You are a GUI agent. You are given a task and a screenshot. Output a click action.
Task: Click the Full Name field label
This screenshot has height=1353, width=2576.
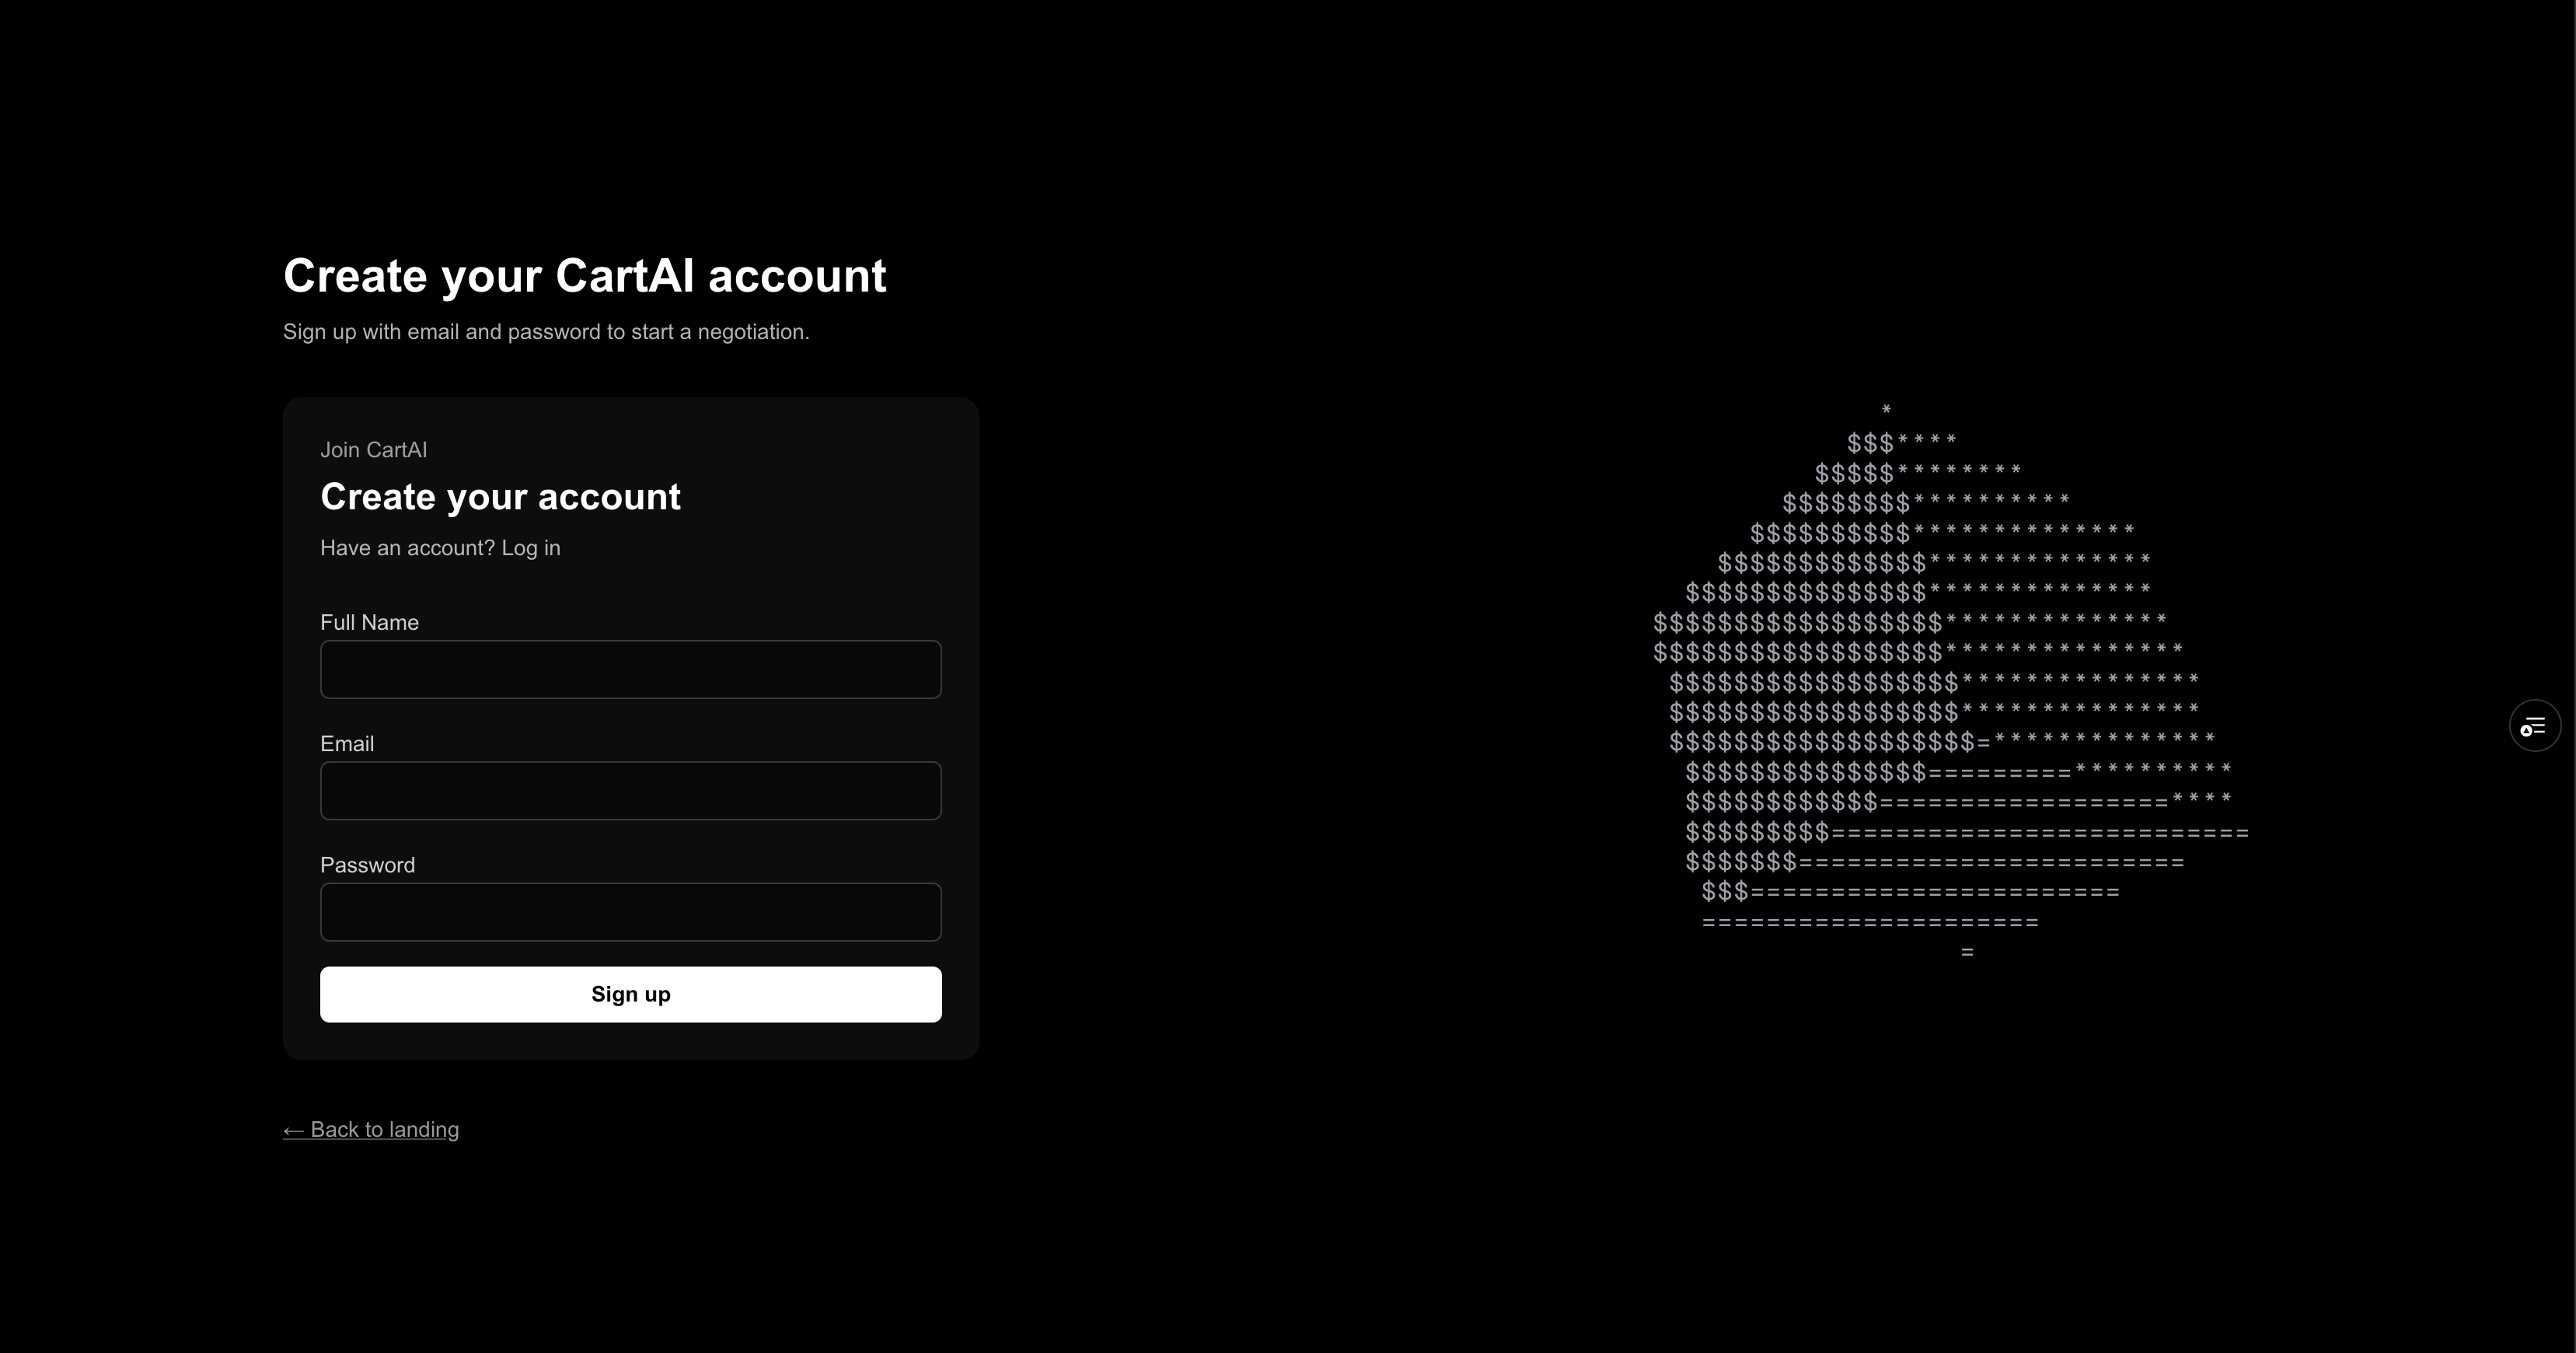[x=369, y=622]
